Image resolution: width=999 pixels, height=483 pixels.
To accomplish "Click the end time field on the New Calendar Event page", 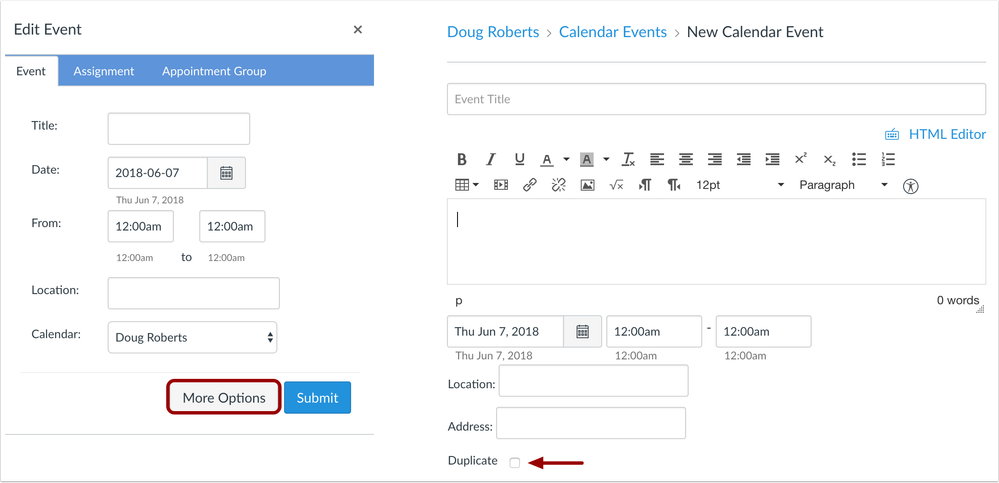I will click(x=763, y=331).
